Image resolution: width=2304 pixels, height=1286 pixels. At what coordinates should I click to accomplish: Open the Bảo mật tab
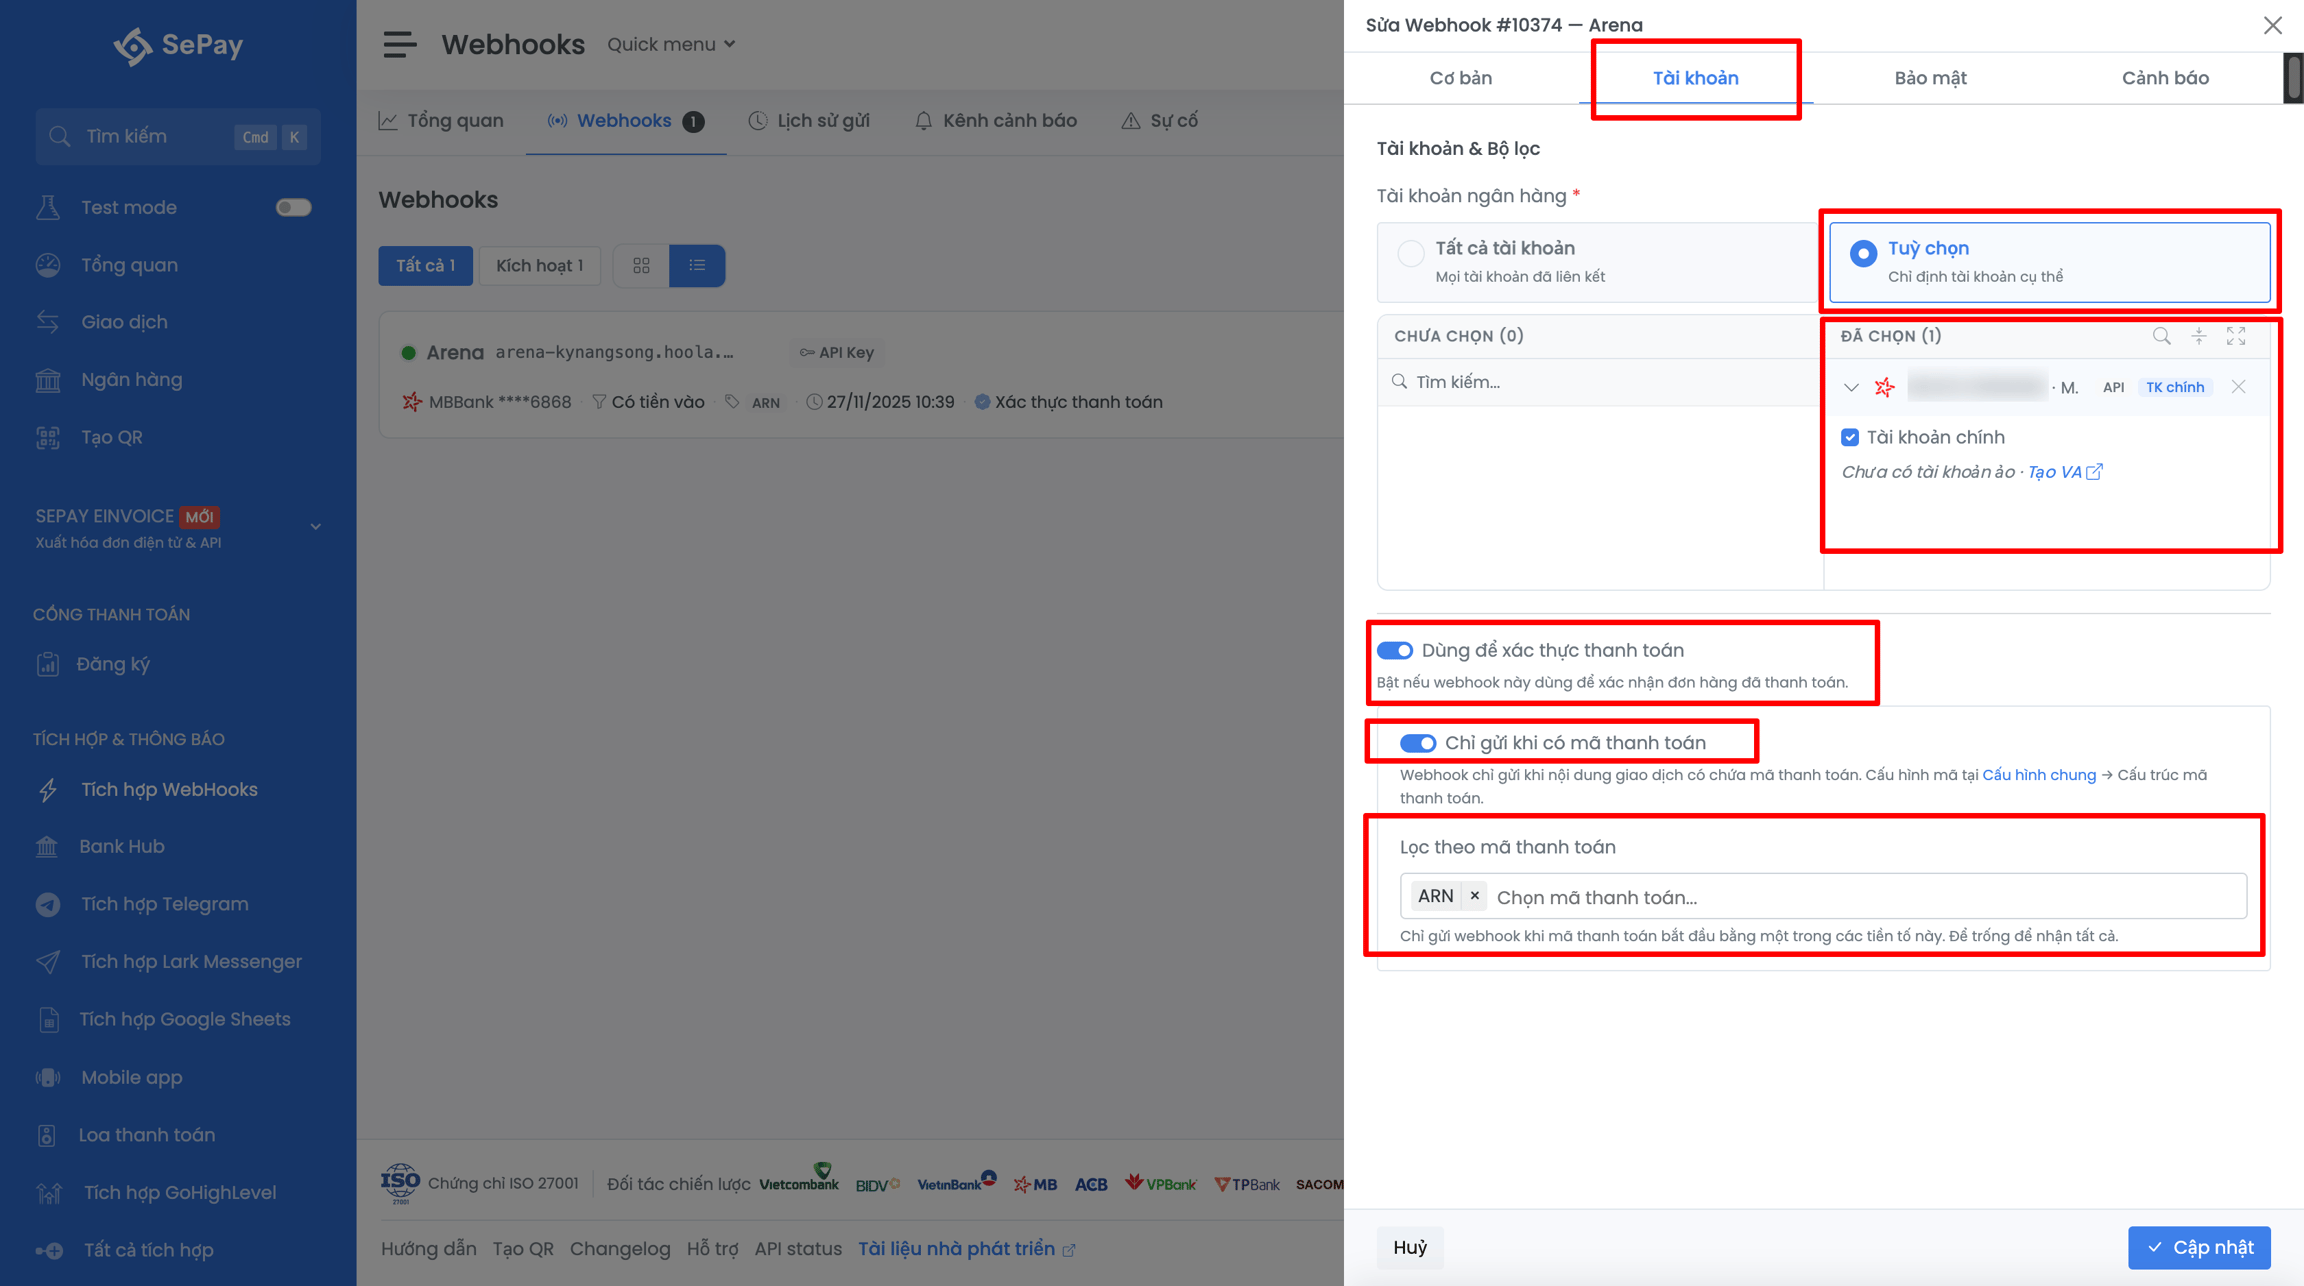[1930, 78]
